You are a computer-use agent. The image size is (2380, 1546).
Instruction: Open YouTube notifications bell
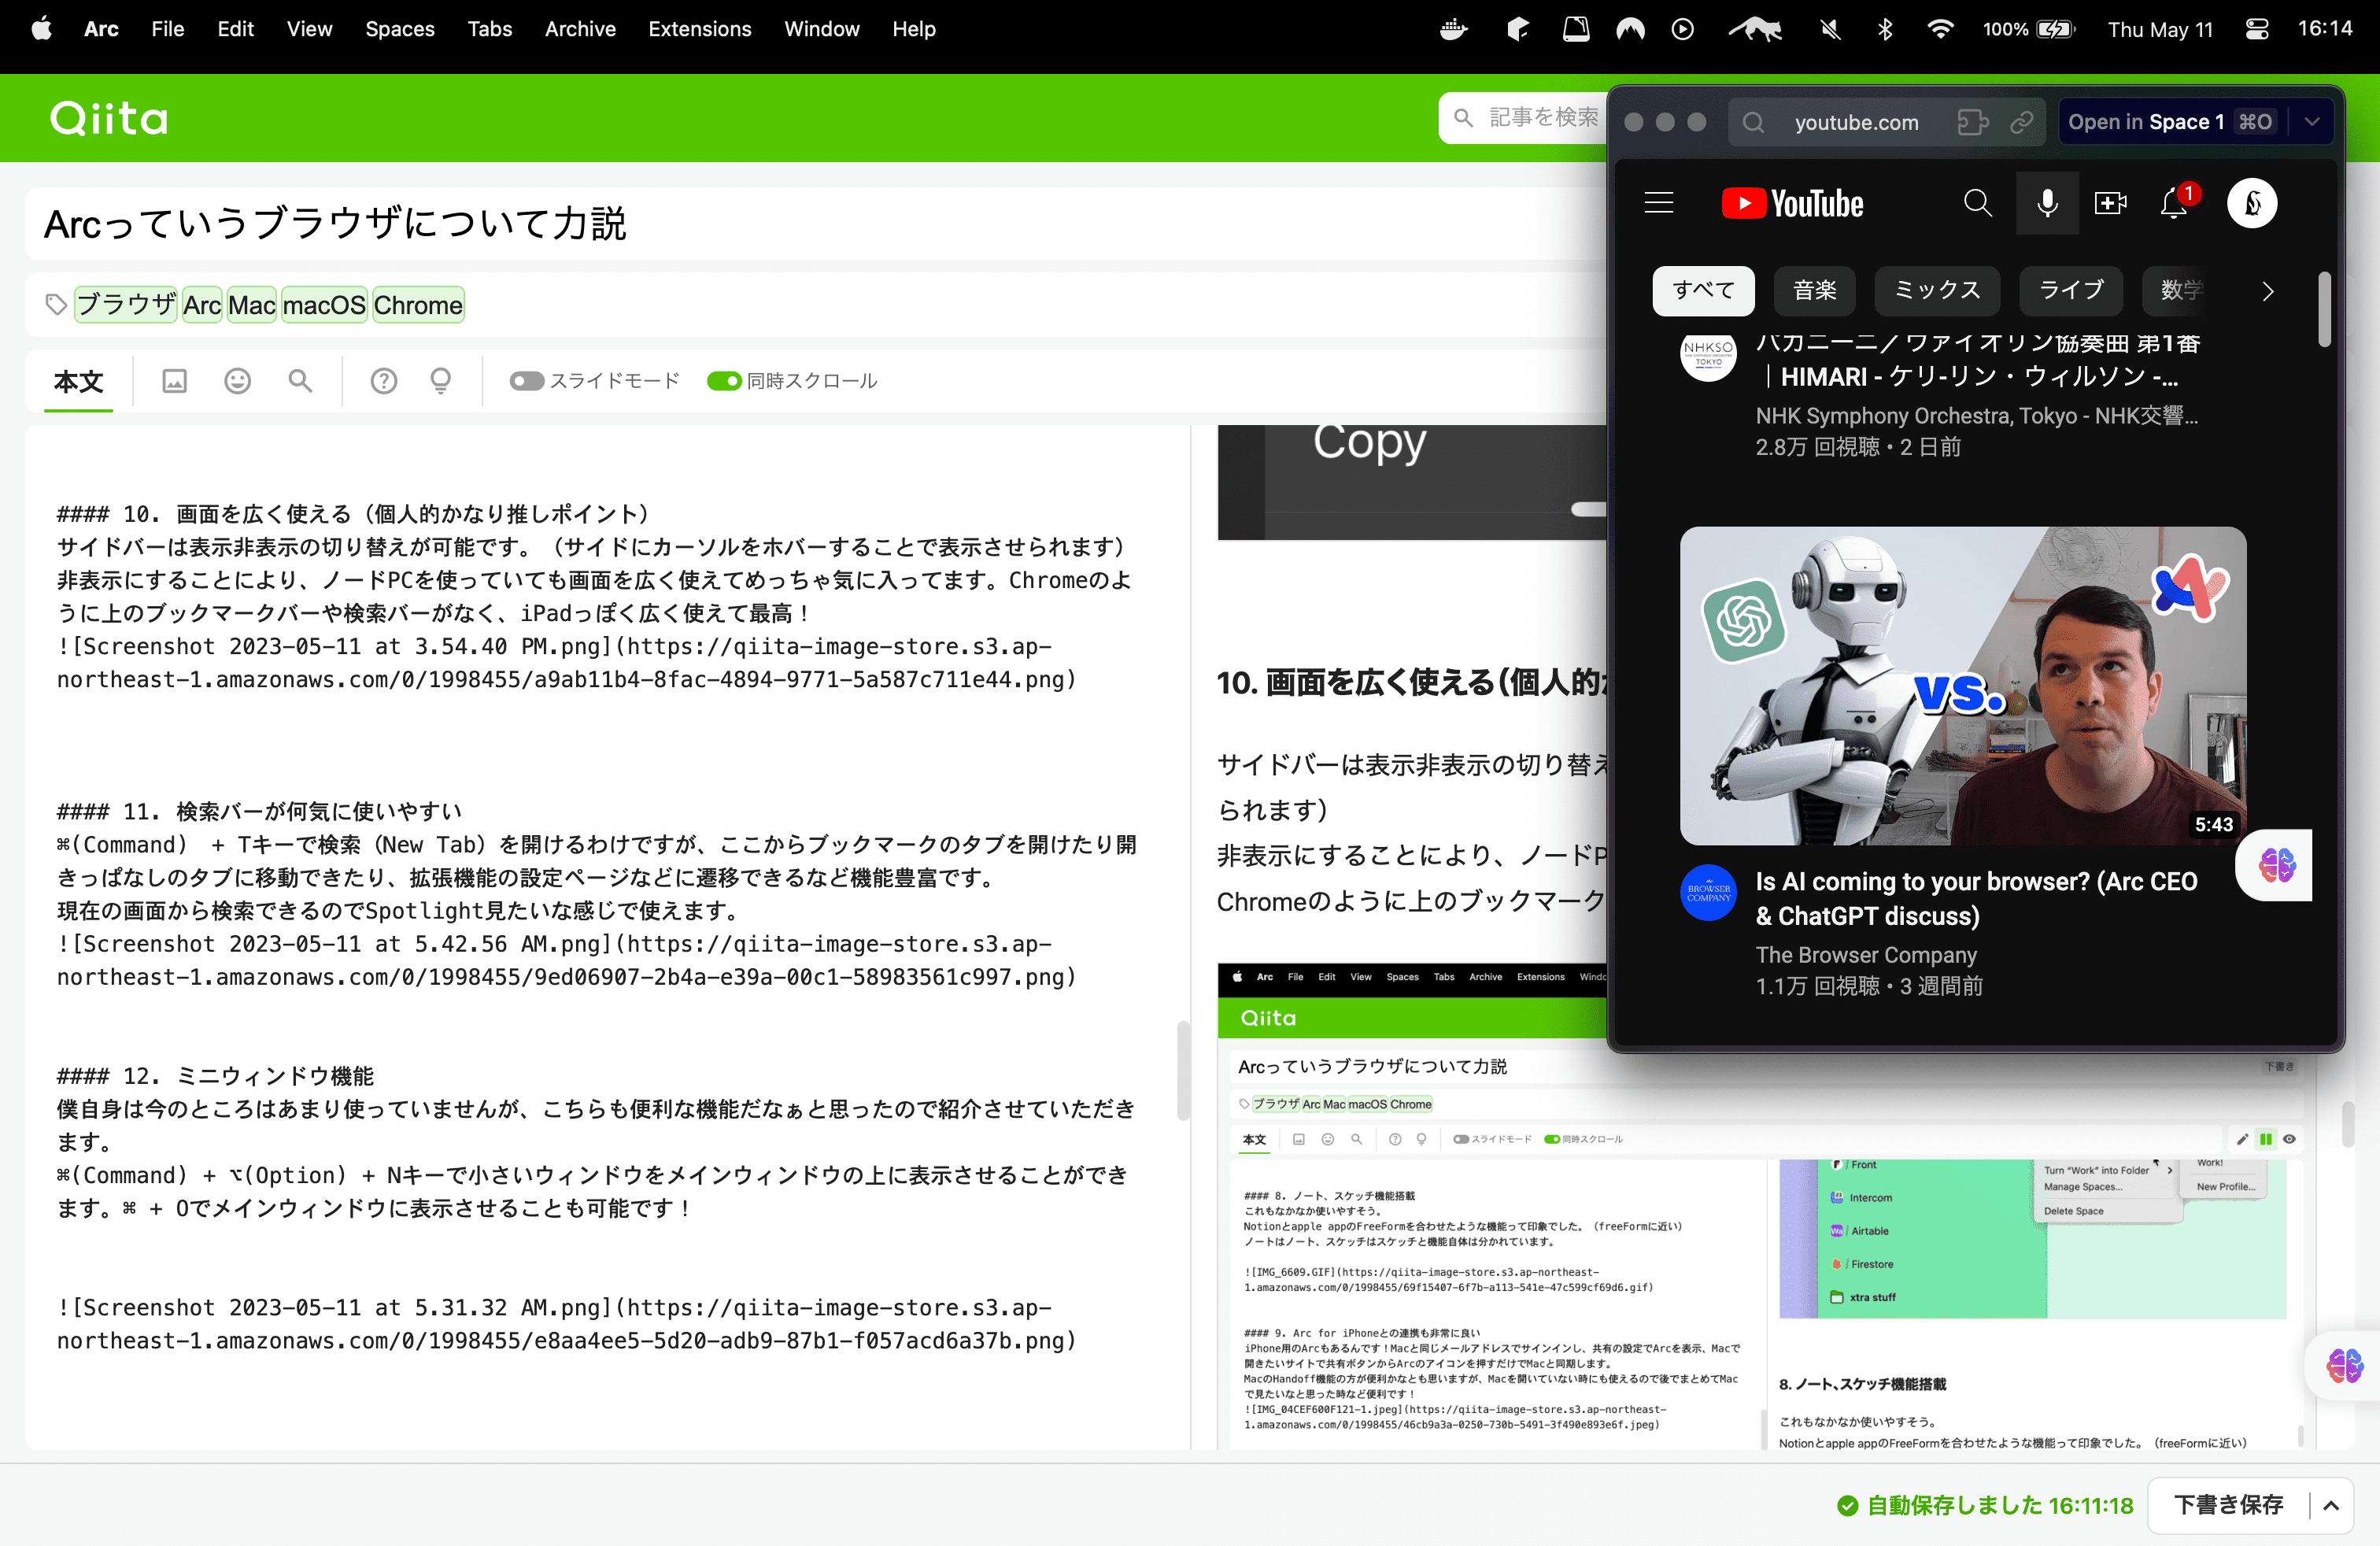coord(2173,204)
